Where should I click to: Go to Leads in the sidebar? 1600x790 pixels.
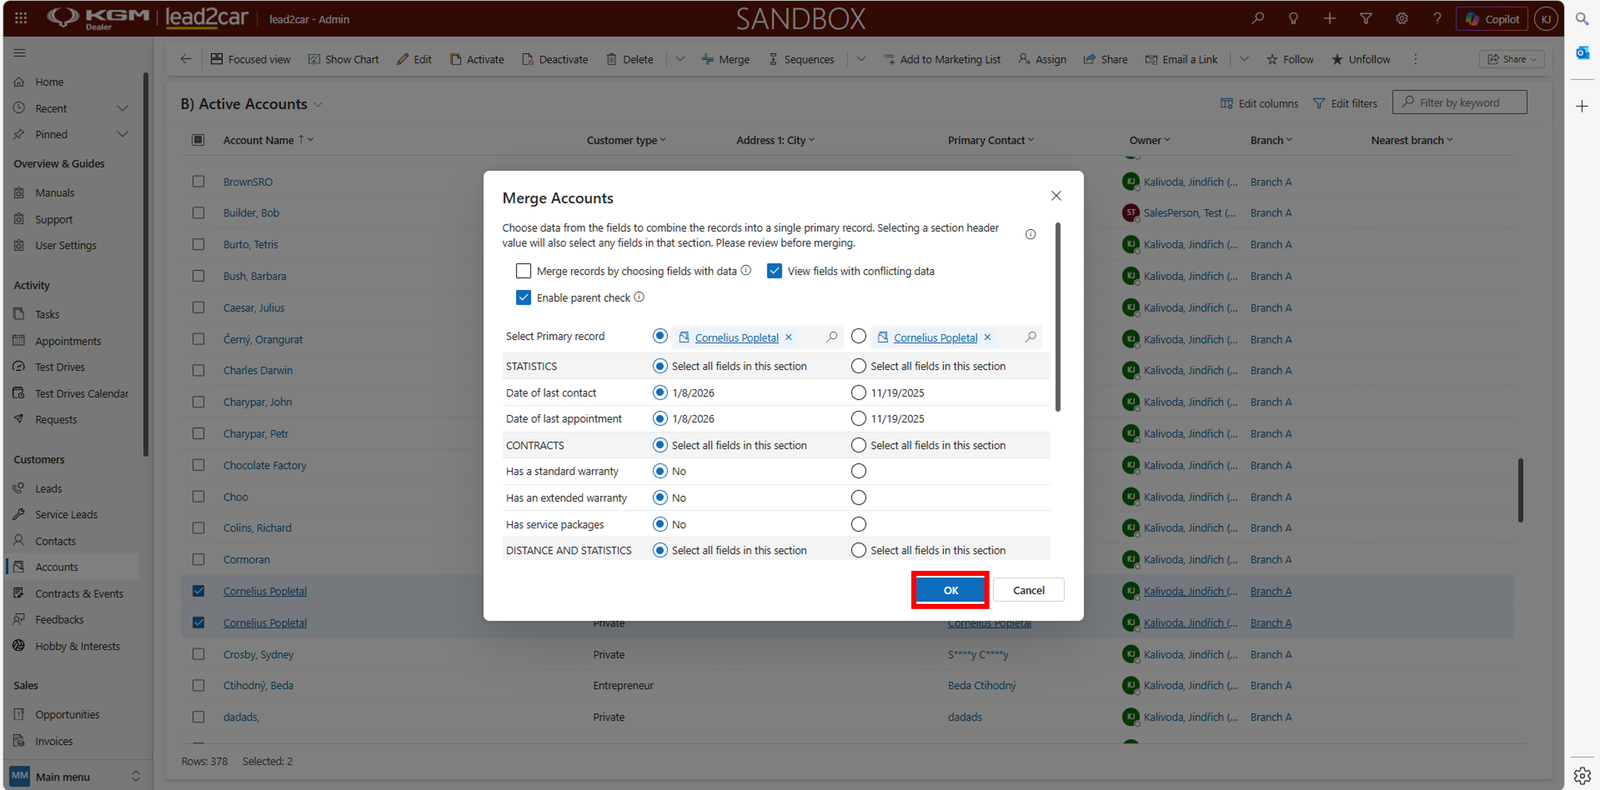click(x=48, y=489)
